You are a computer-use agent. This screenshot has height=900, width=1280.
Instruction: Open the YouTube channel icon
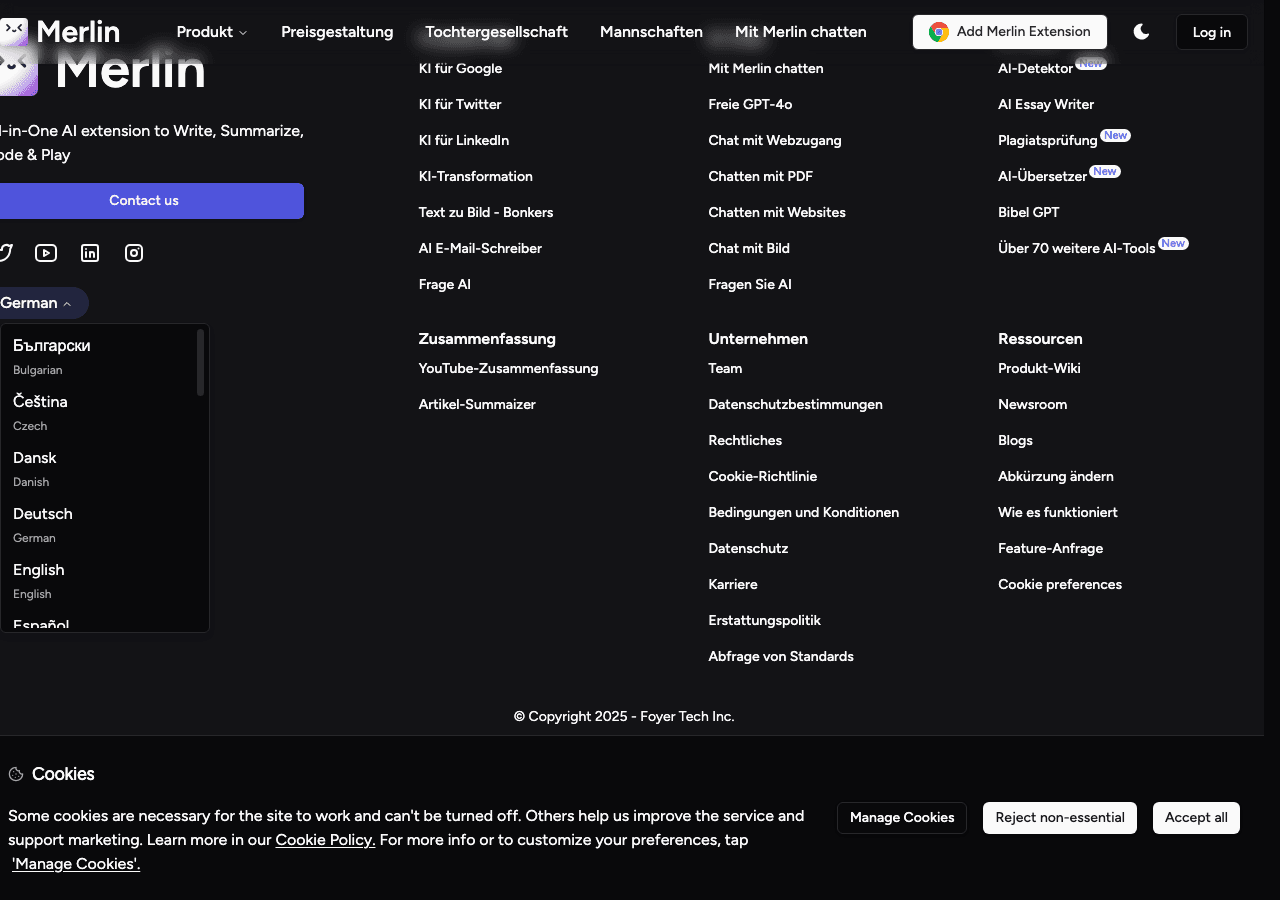(45, 253)
